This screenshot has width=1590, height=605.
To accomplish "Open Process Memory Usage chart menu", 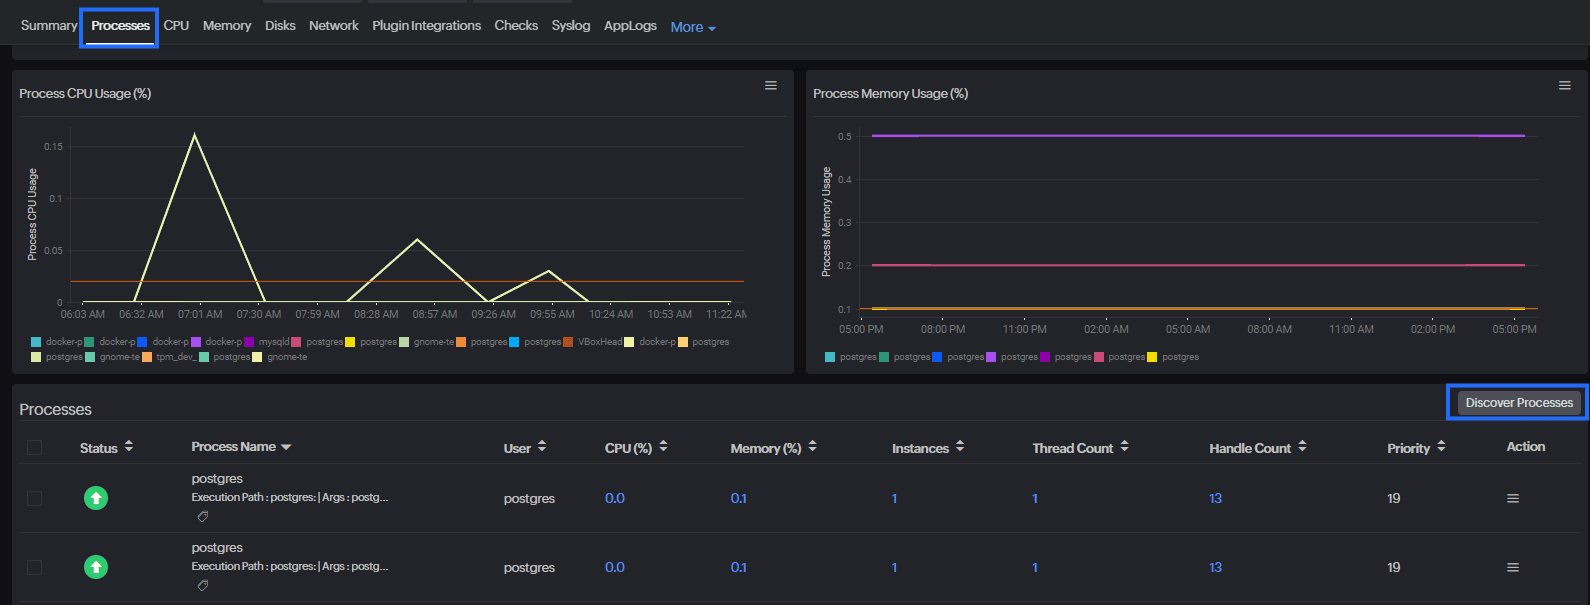I will 1564,86.
